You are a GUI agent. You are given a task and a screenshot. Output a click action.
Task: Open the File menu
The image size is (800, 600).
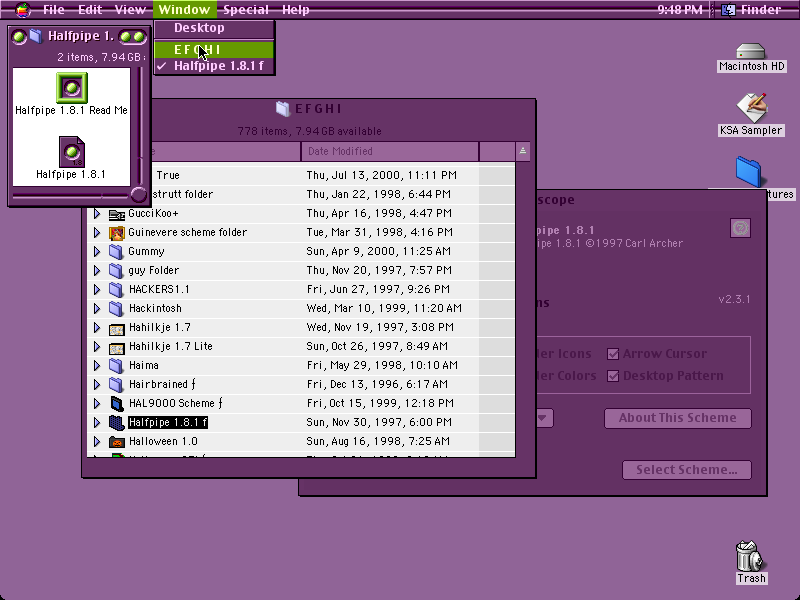(x=54, y=10)
